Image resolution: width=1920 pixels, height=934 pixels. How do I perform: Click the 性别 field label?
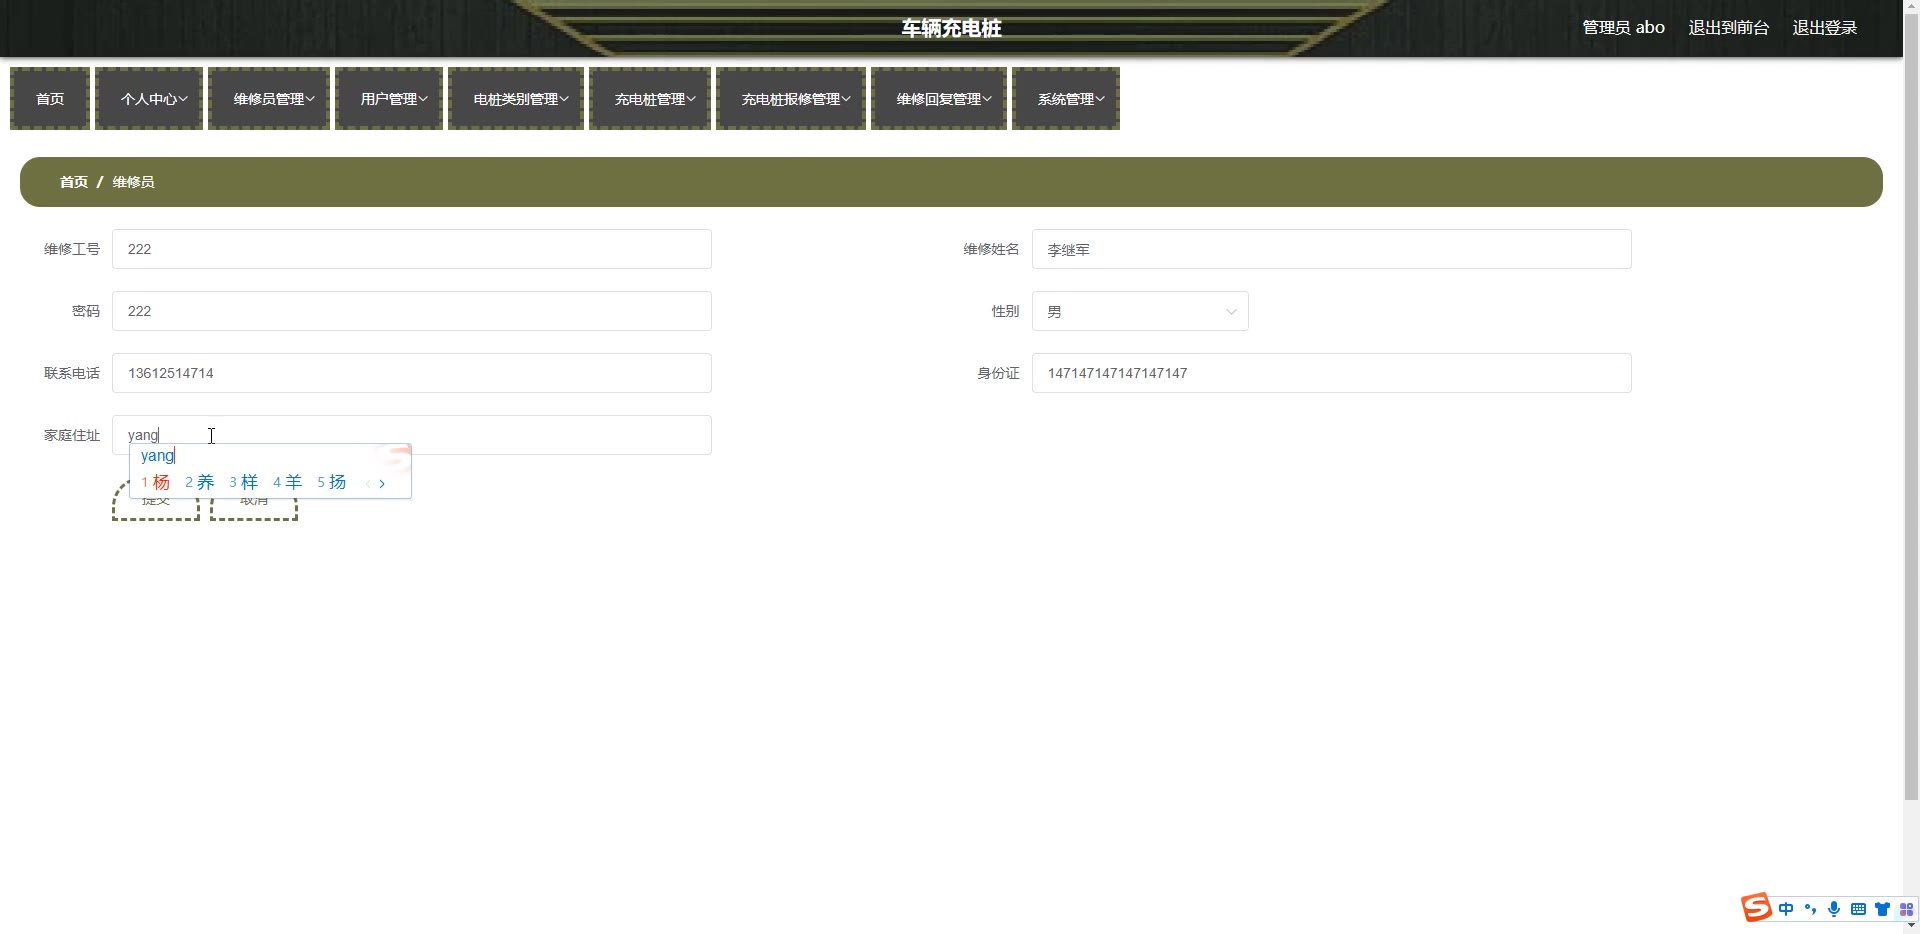point(1005,311)
